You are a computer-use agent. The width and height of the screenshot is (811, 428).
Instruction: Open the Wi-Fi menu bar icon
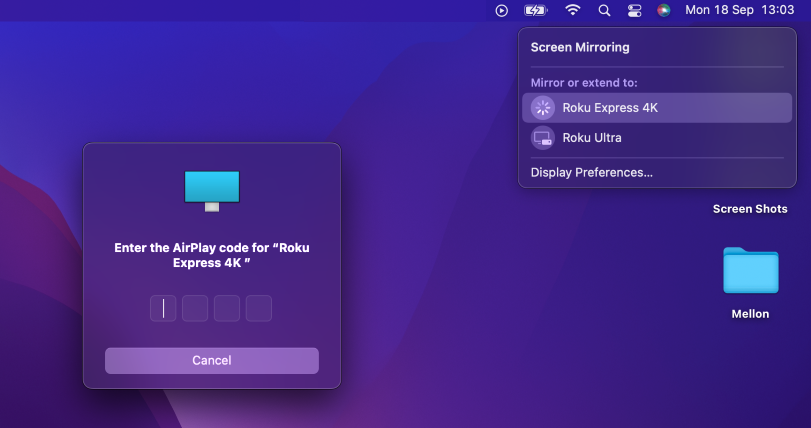coord(573,10)
